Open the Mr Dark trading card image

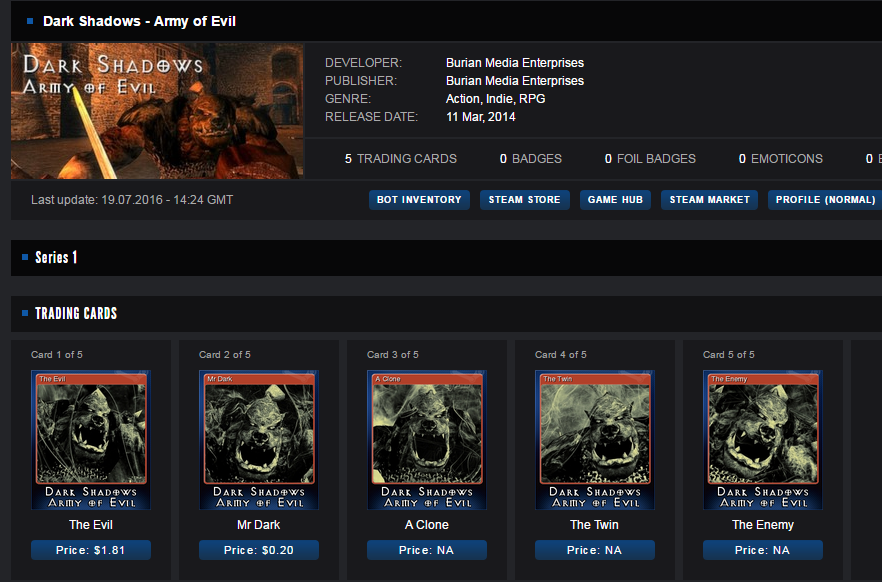[x=259, y=440]
